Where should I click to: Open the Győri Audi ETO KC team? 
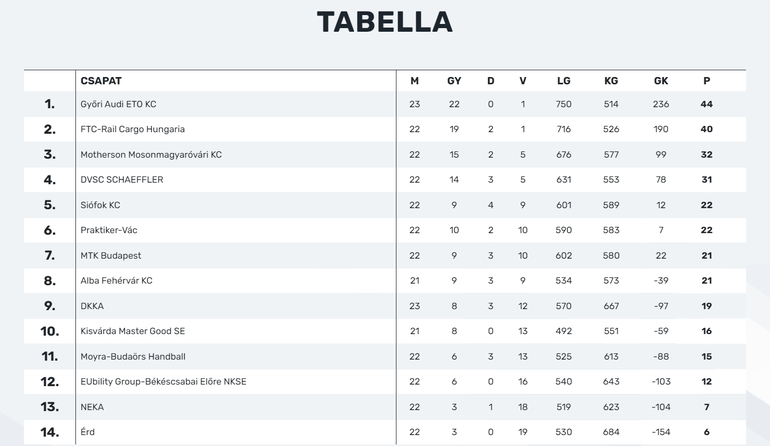118,104
